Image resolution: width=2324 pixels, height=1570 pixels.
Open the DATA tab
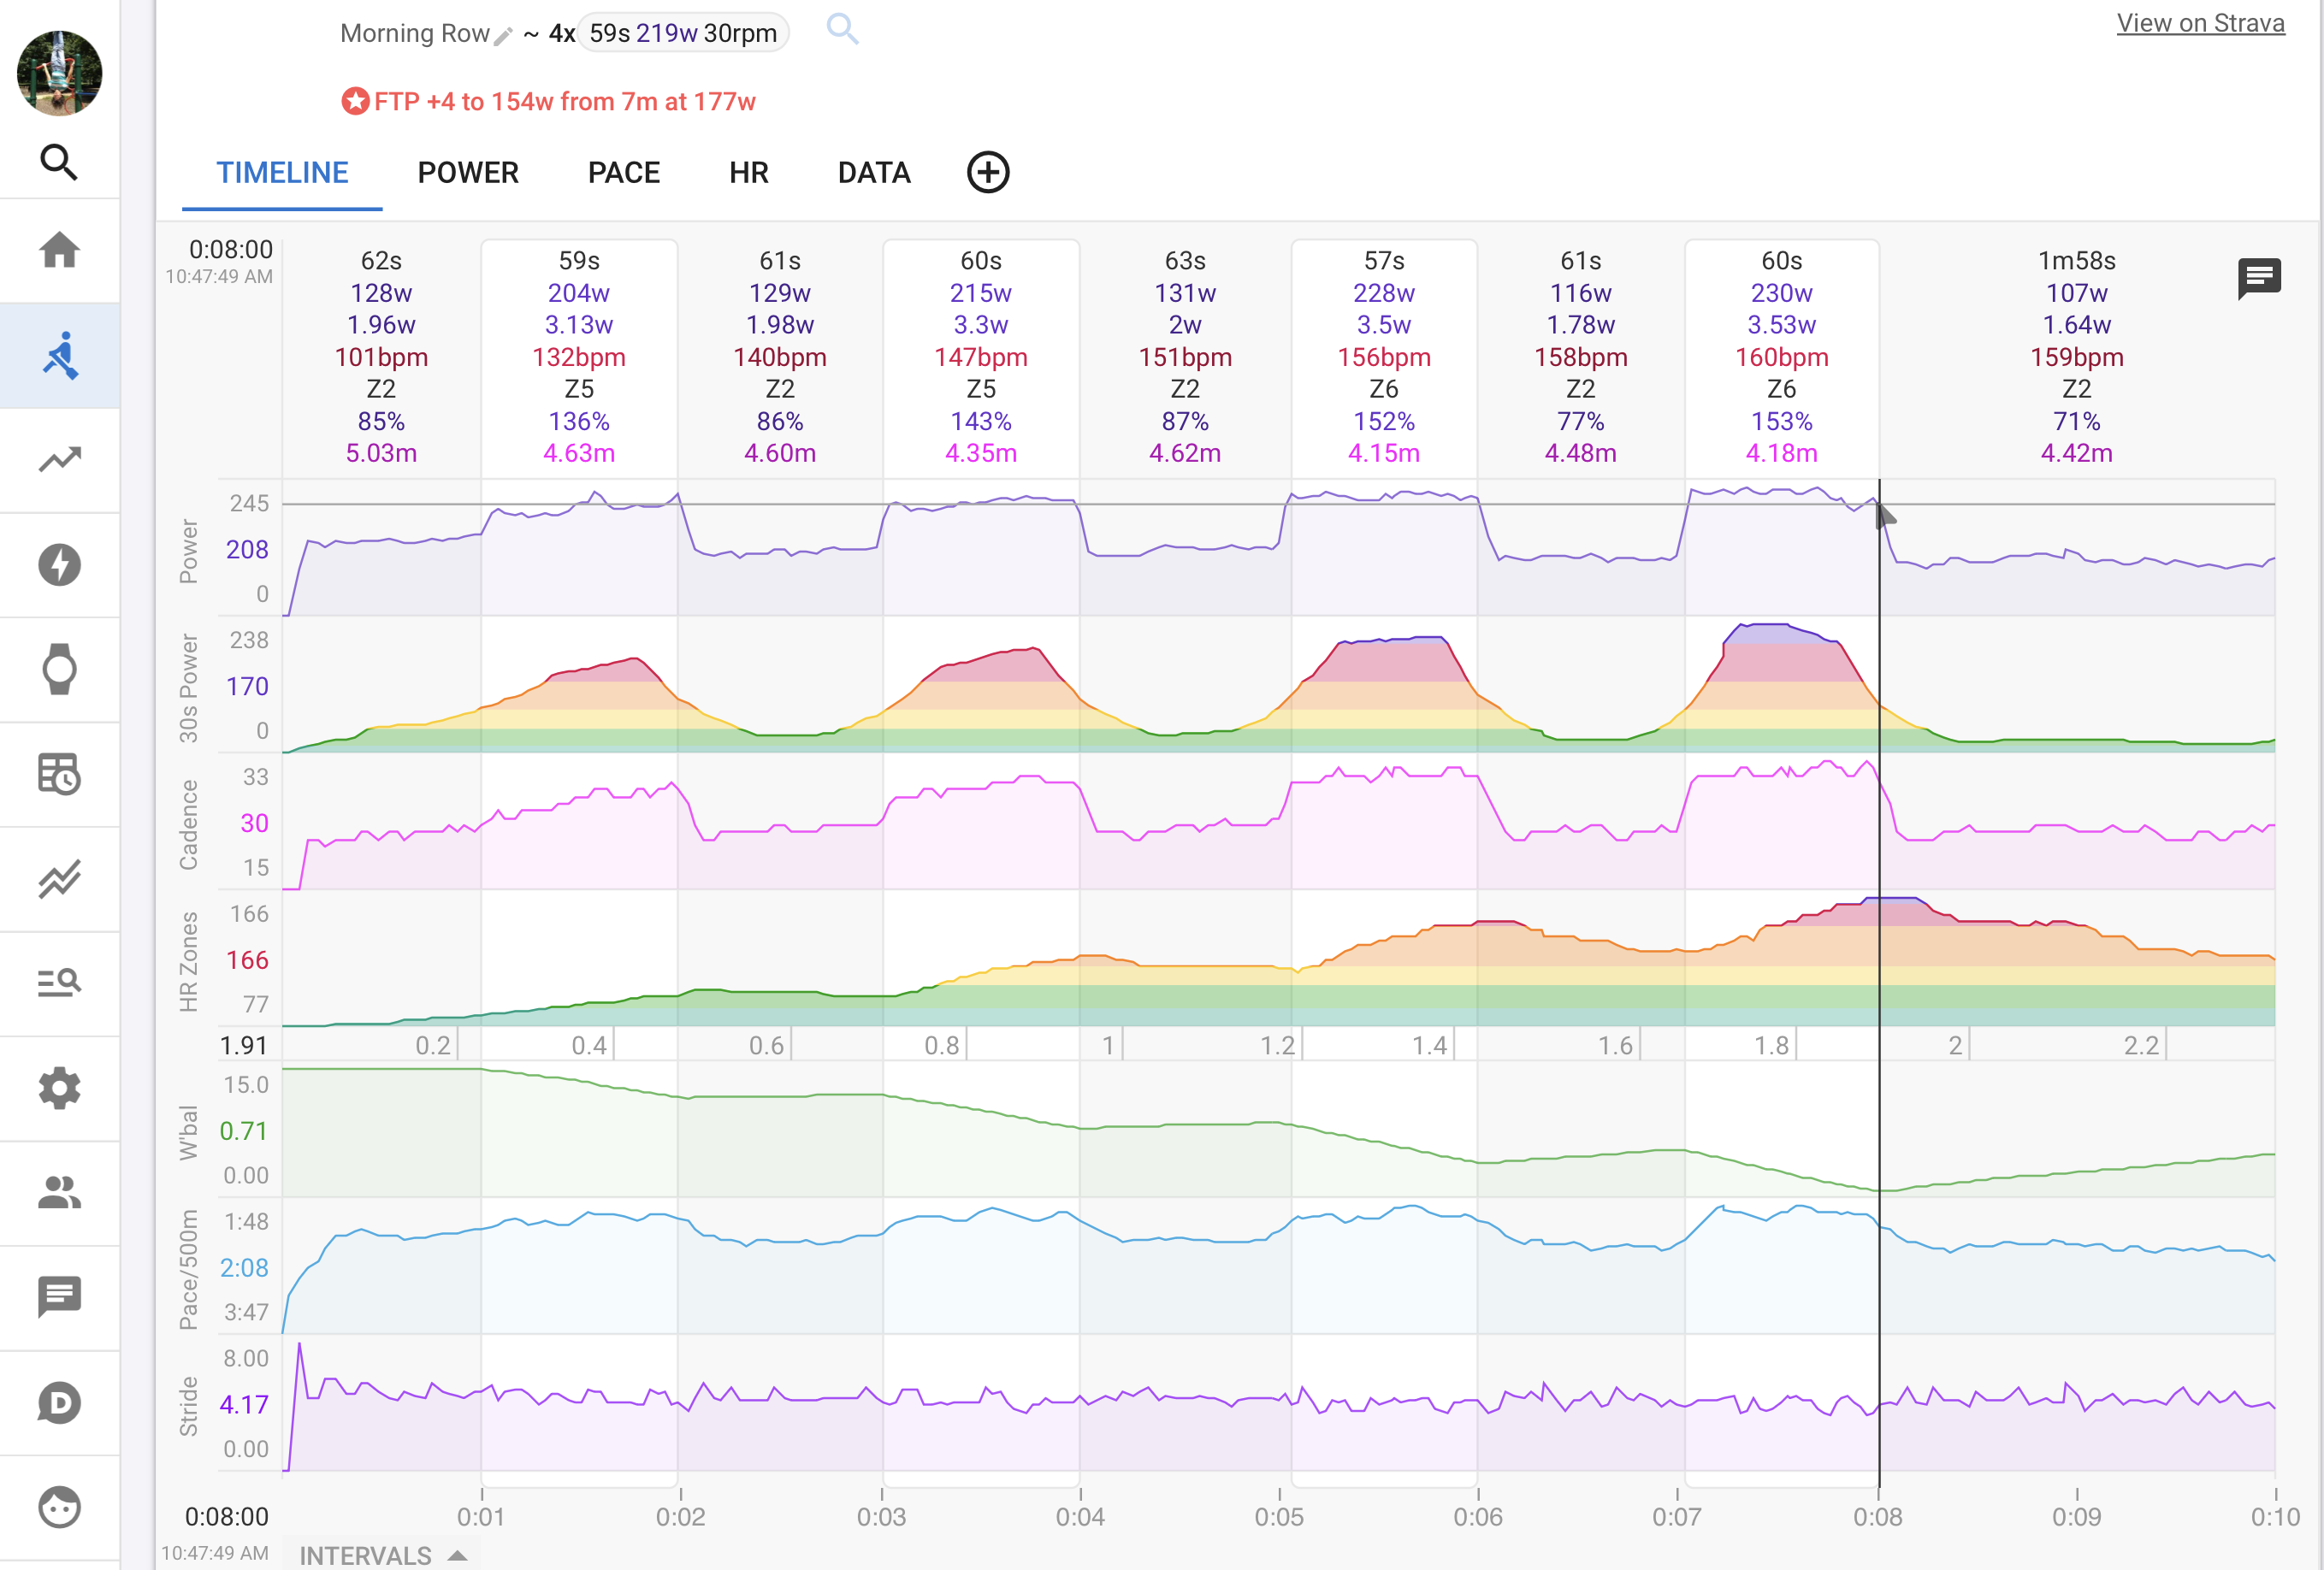(x=873, y=172)
